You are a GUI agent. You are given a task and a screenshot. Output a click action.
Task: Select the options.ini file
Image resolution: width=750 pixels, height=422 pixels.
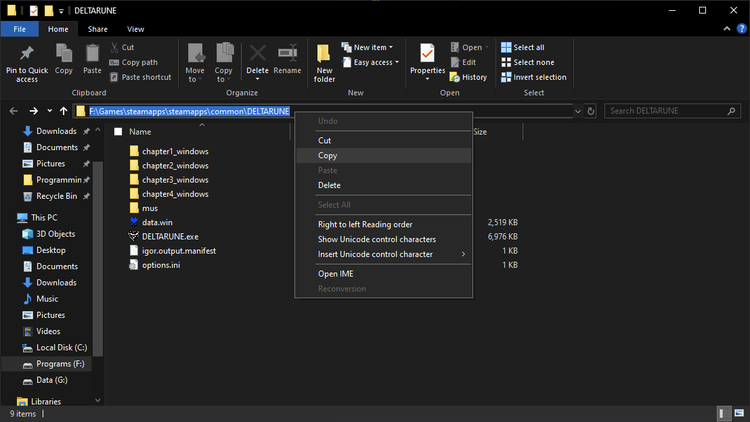pos(155,265)
